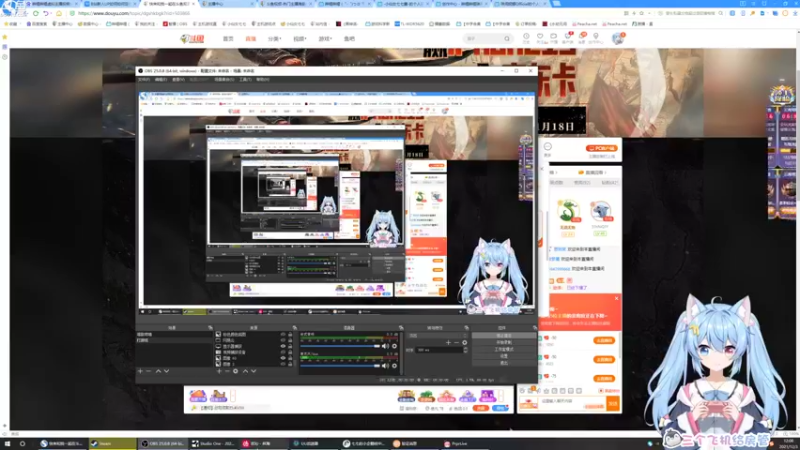This screenshot has width=800, height=450.
Task: Add a new source in OBS Sources panel
Action: [x=219, y=371]
